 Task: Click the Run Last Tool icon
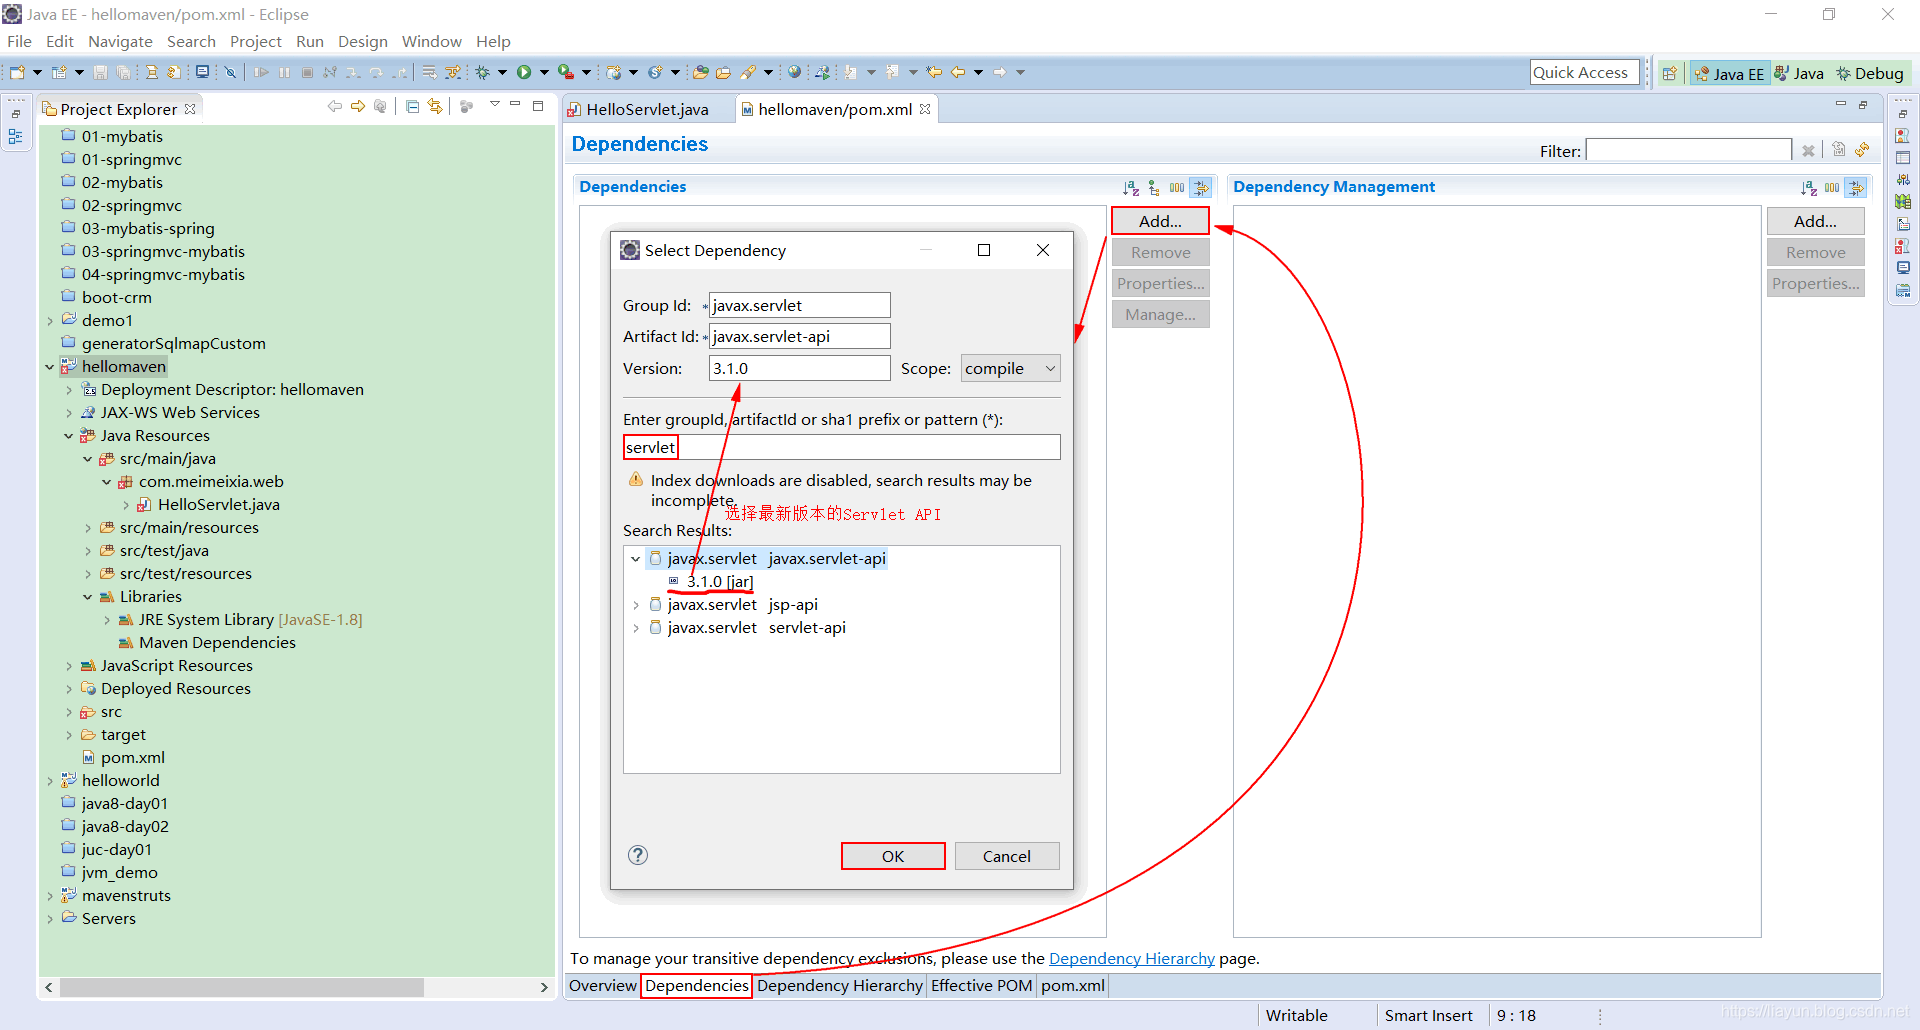[x=566, y=72]
